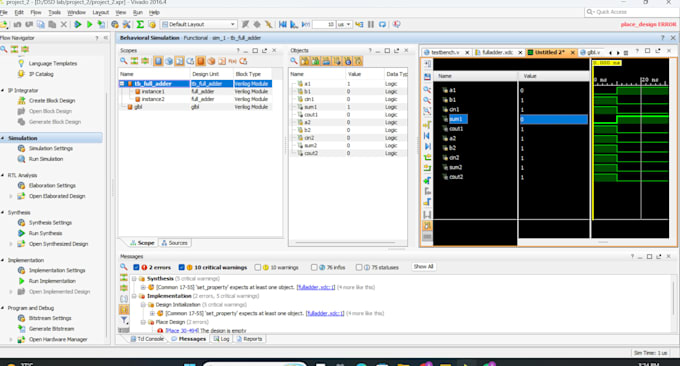Image resolution: width=680 pixels, height=366 pixels.
Task: Enable the warnings filter checkbox
Action: coord(258,268)
